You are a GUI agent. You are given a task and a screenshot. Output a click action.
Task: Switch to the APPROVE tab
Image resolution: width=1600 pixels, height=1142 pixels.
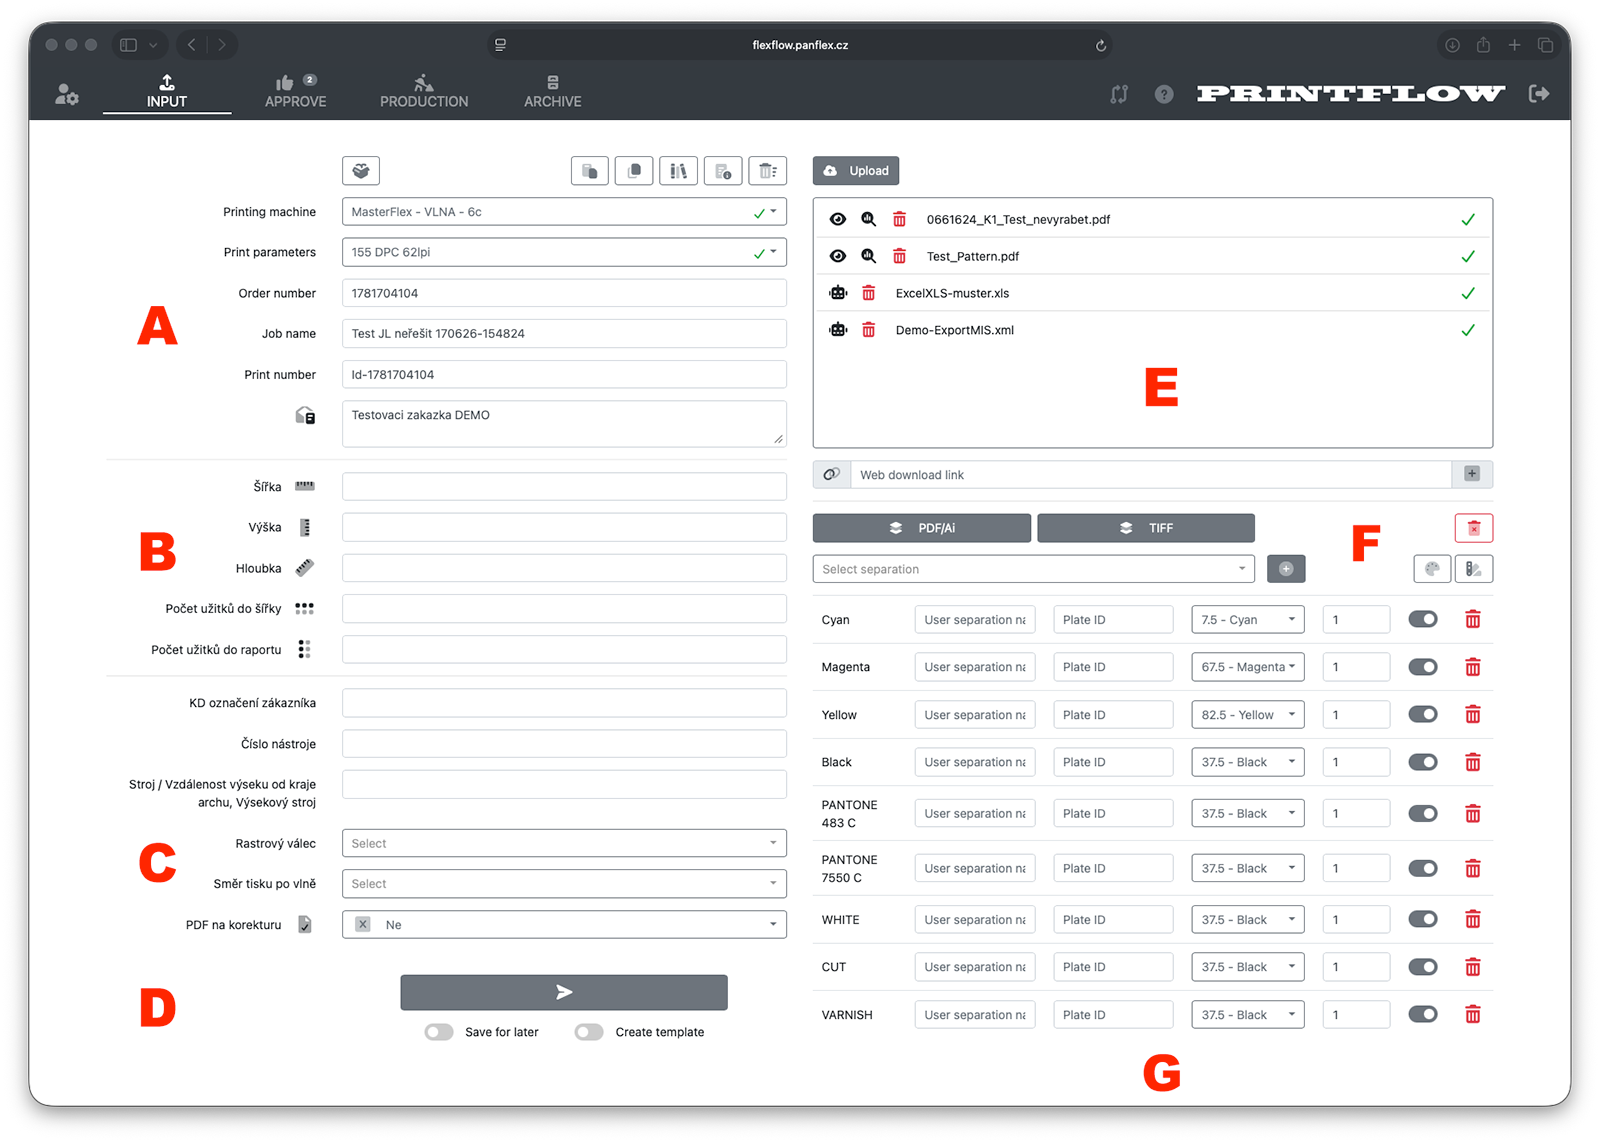coord(296,91)
